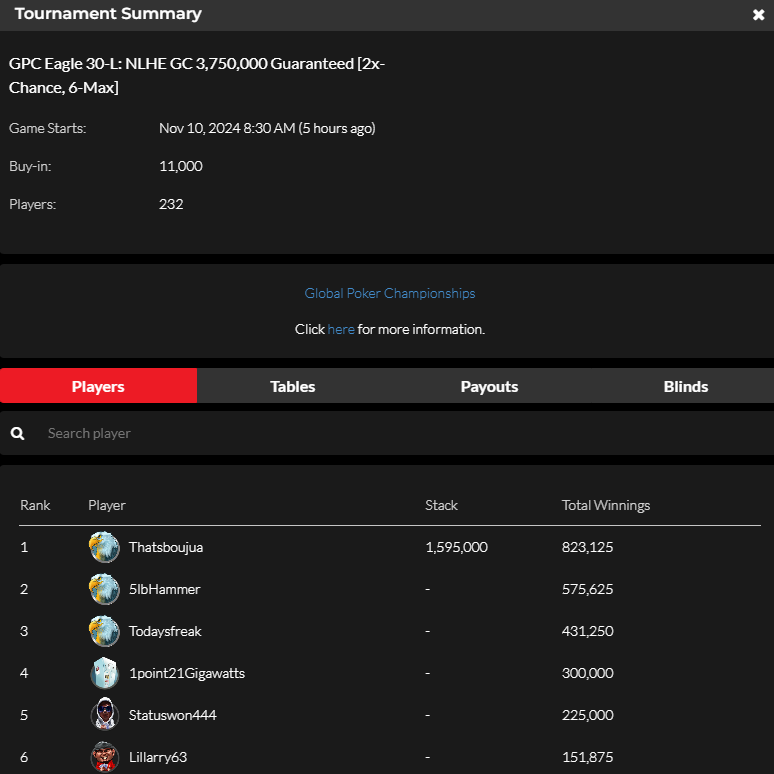
Task: Click the Game Starts date text
Action: pos(267,128)
